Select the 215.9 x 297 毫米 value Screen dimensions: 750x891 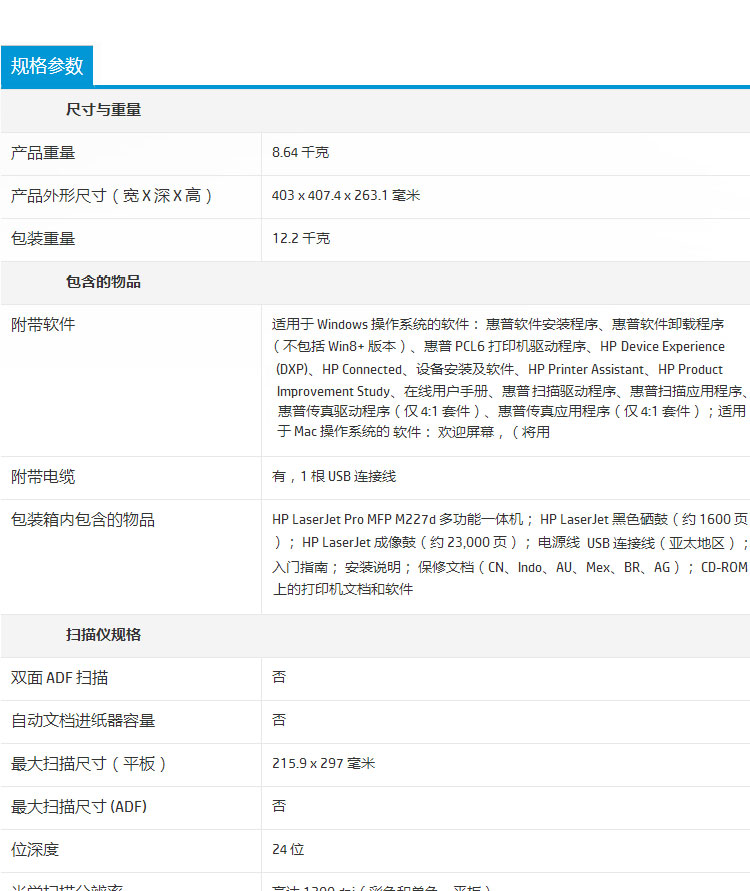click(323, 763)
